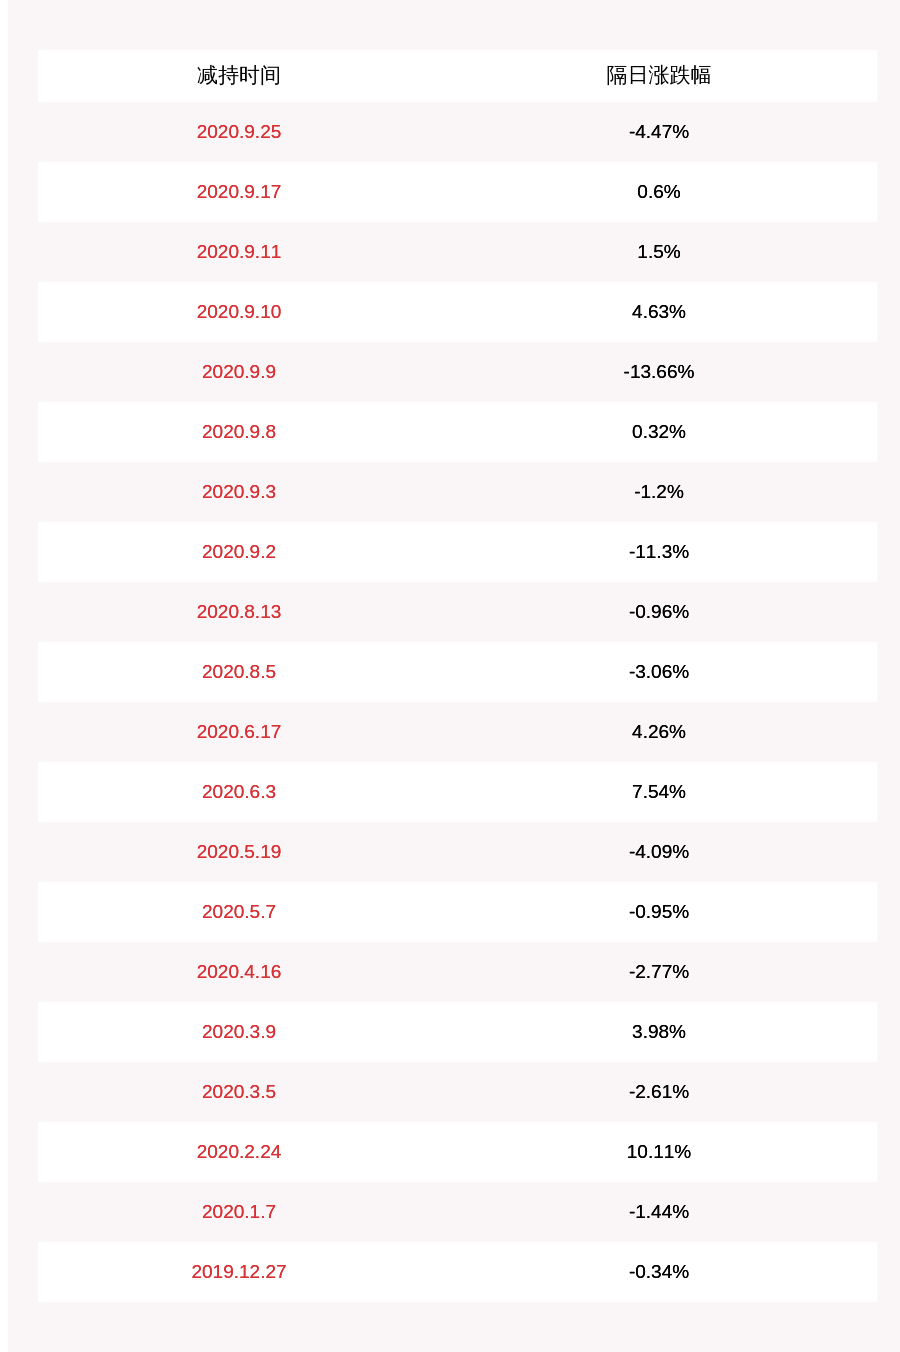Screen dimensions: 900x1352
Task: Select the date 2020.9.25
Action: coord(239,132)
